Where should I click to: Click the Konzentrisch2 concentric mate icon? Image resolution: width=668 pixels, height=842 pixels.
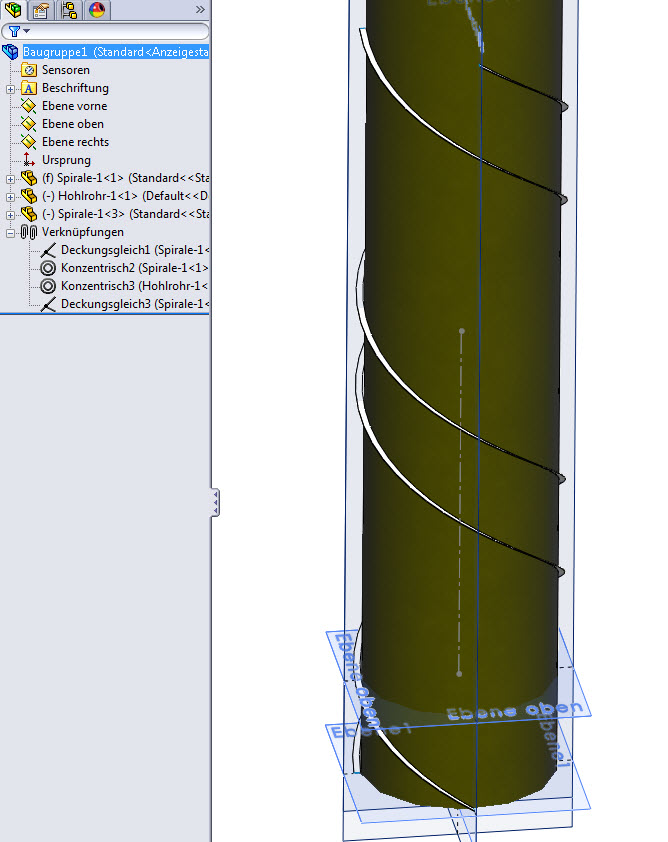[x=48, y=268]
